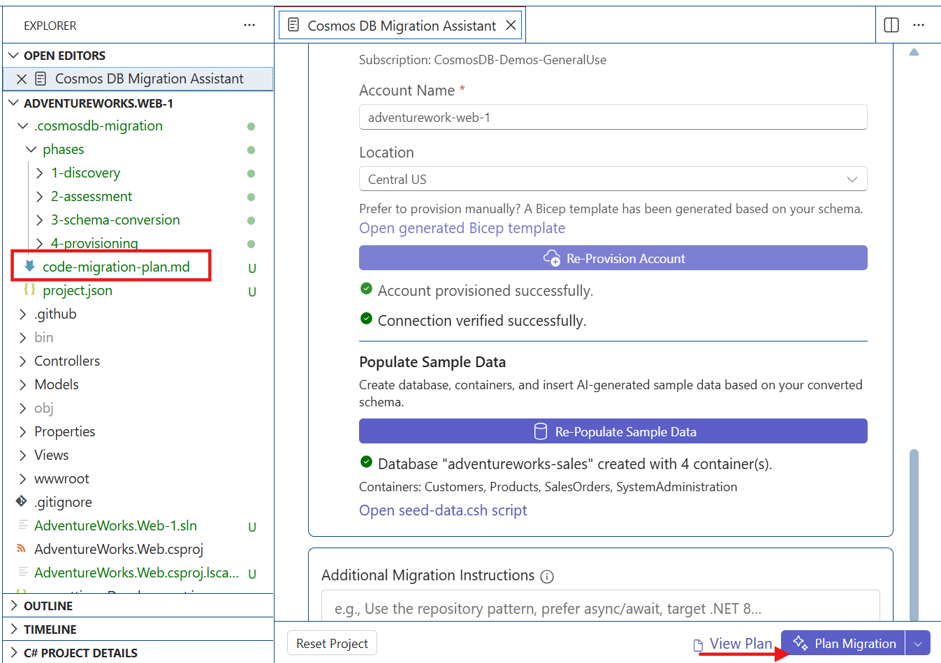Collapse the Open Editors section

point(14,55)
